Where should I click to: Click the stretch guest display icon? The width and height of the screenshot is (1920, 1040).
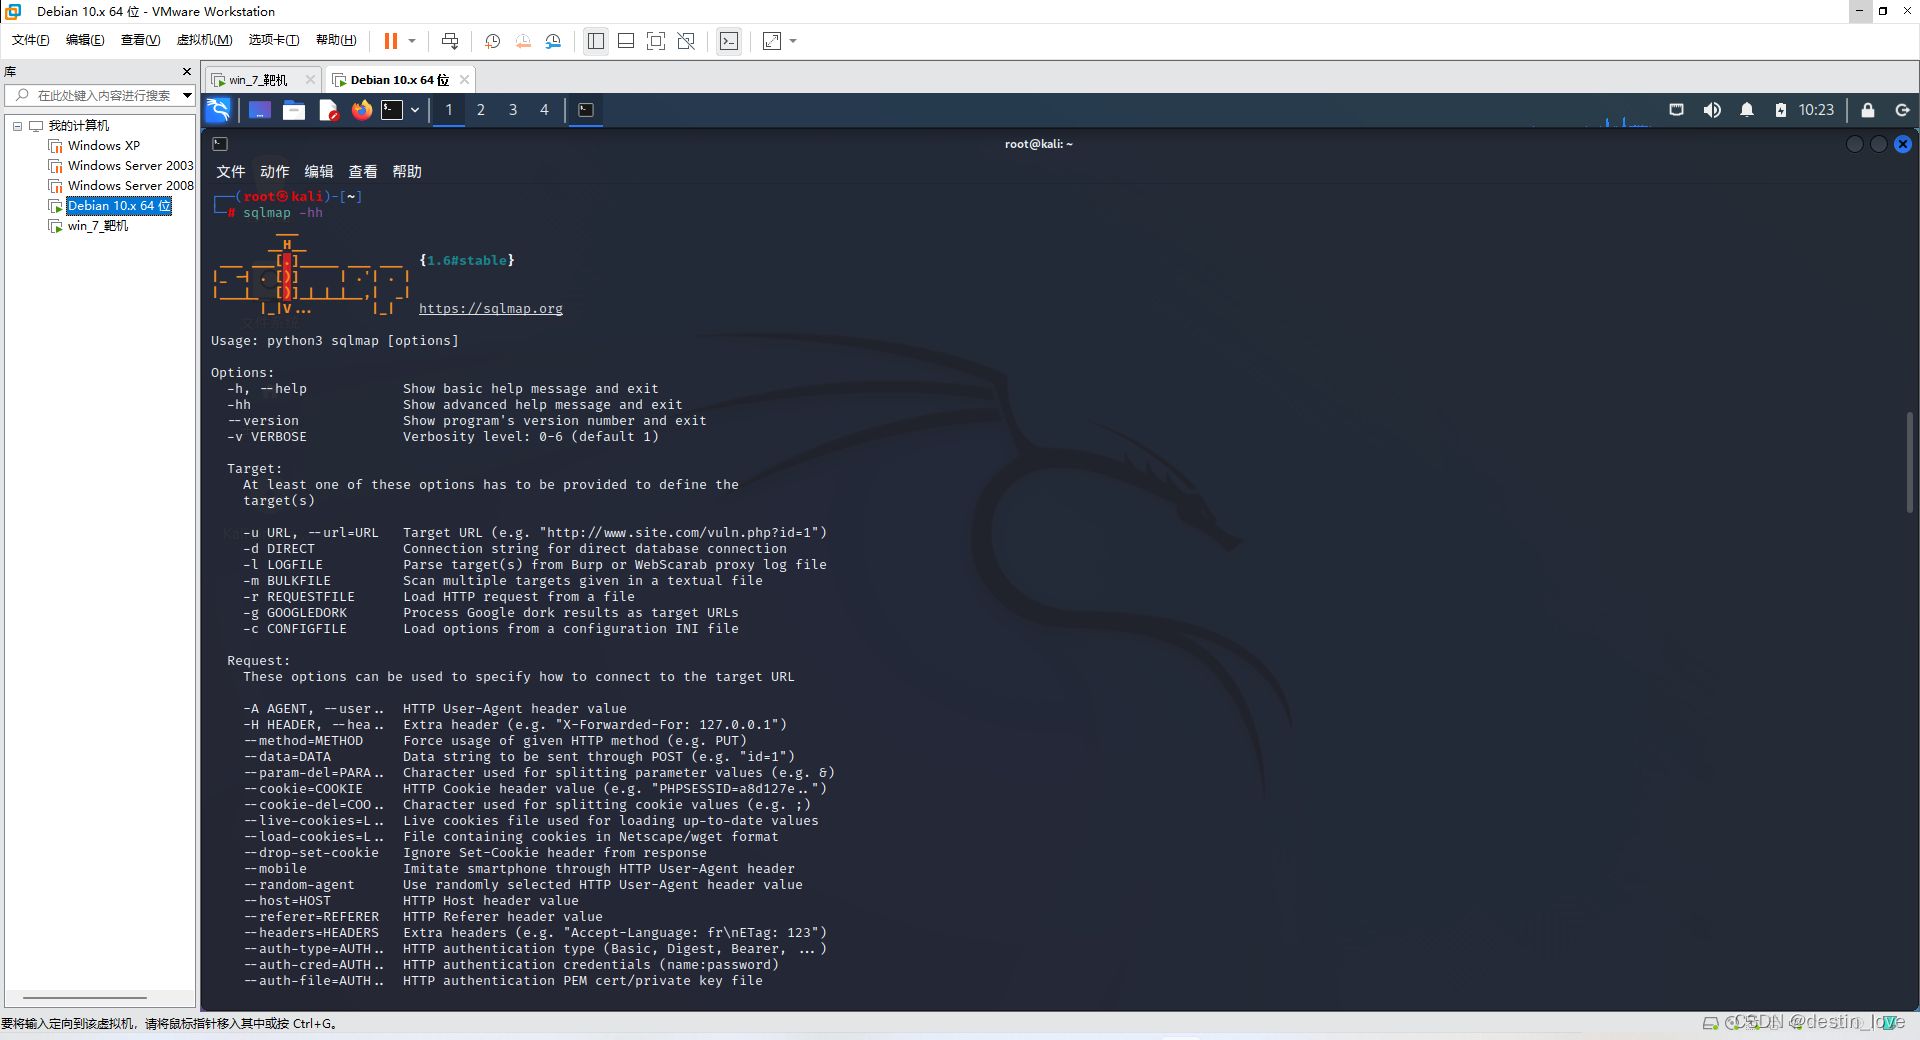[x=772, y=41]
